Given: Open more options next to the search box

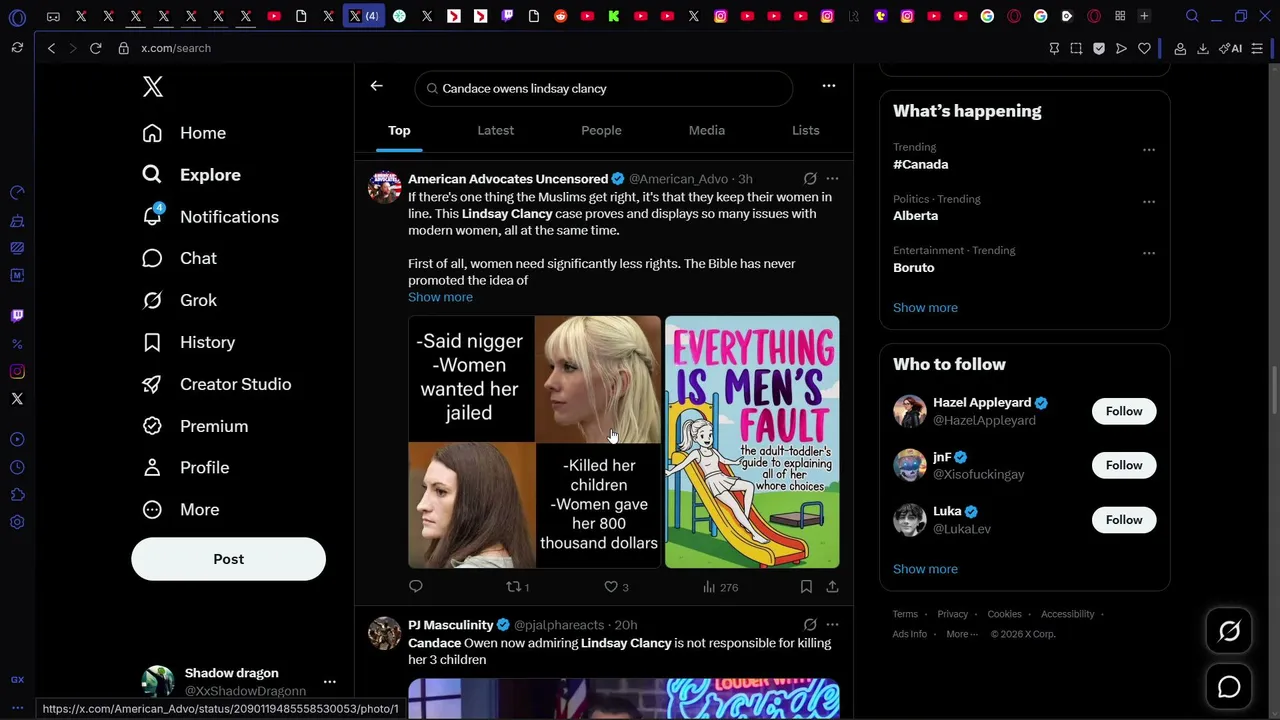Looking at the screenshot, I should tap(829, 86).
